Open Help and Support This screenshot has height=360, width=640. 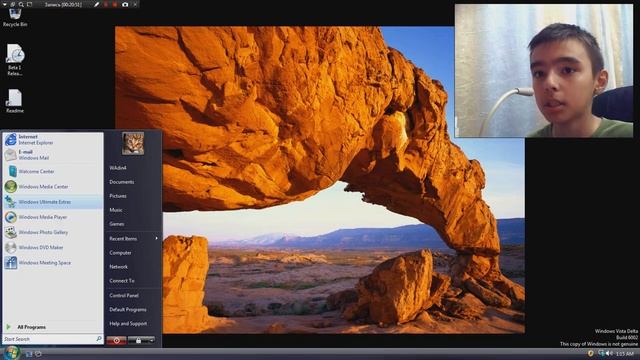pos(128,324)
